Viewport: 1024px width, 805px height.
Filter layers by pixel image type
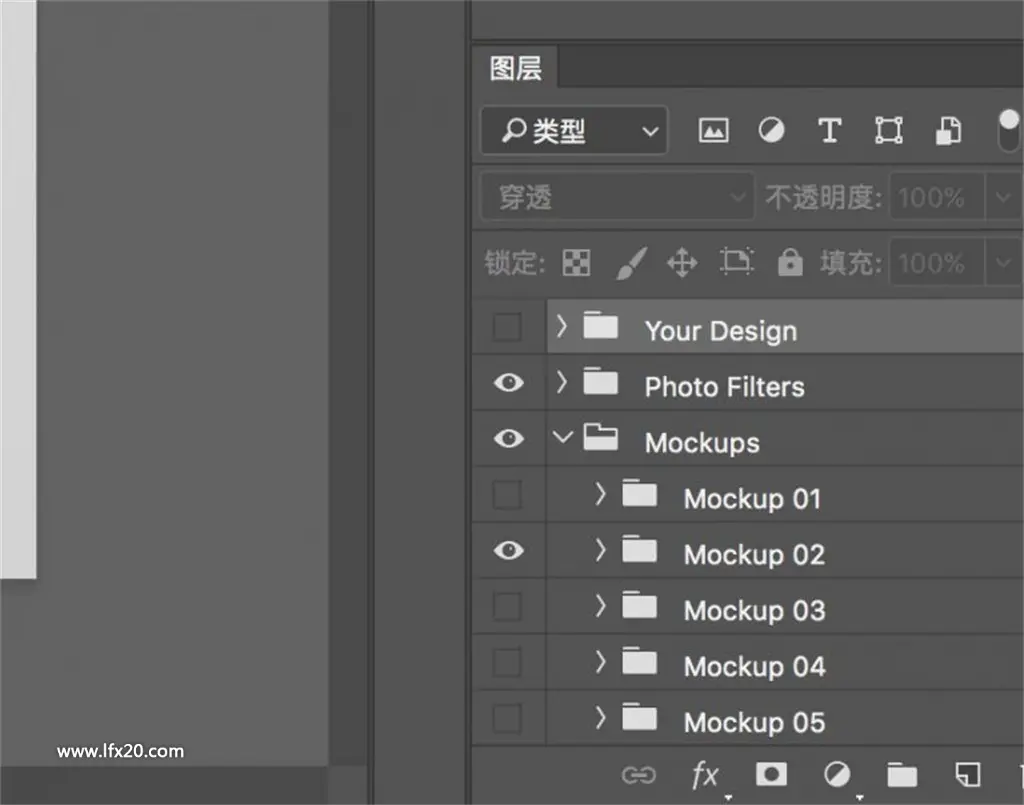click(713, 131)
